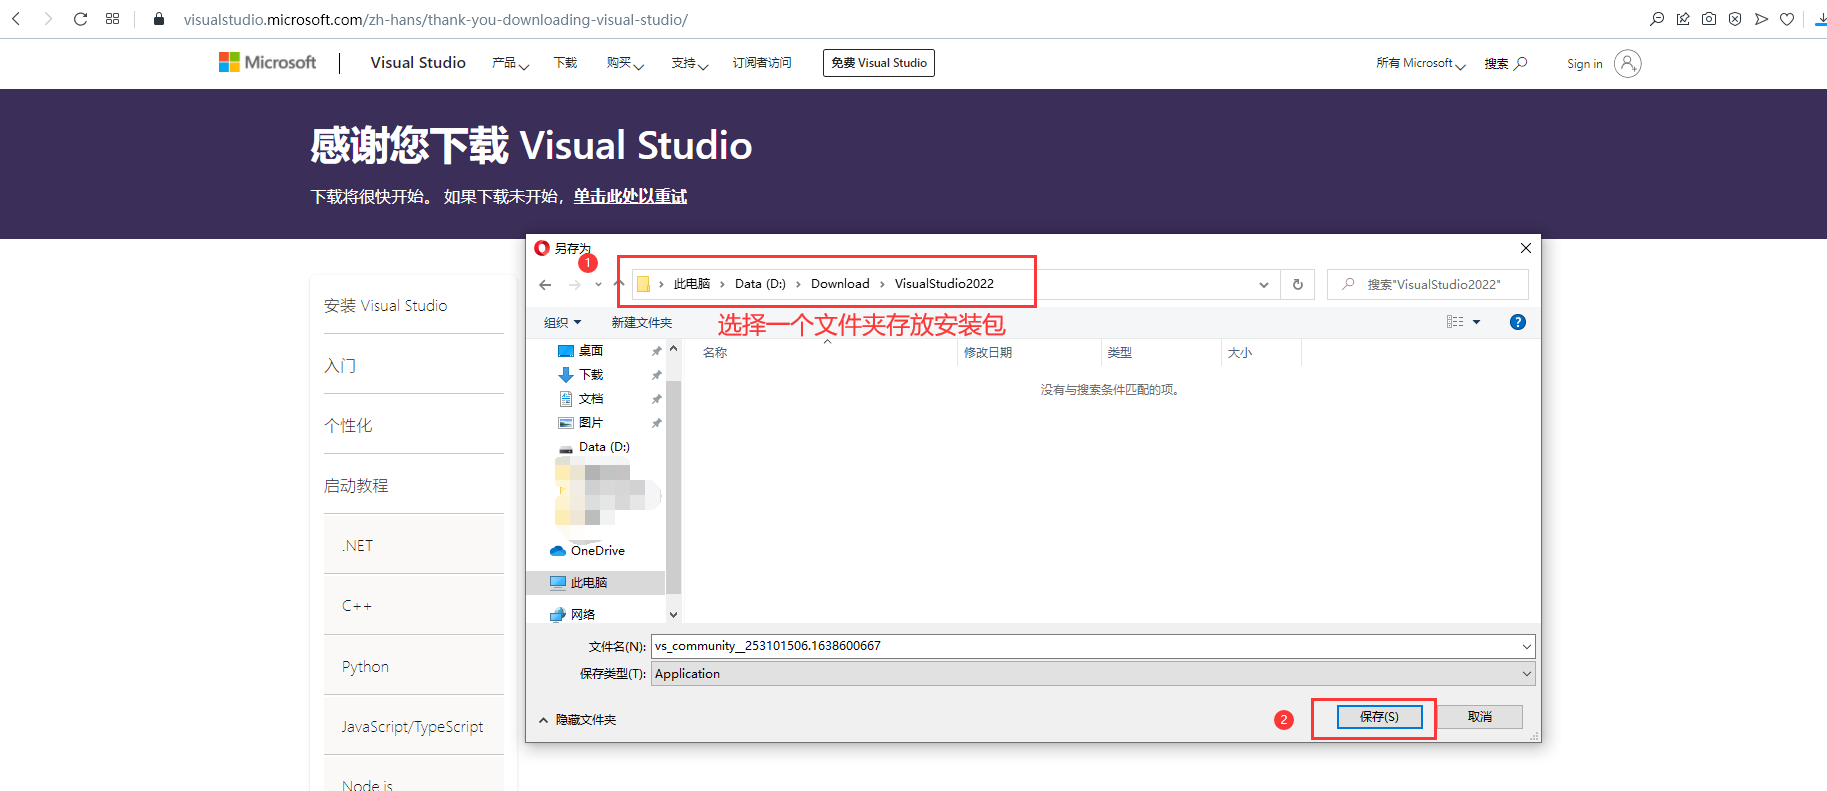Click the view layout icon in dialog

1455,322
